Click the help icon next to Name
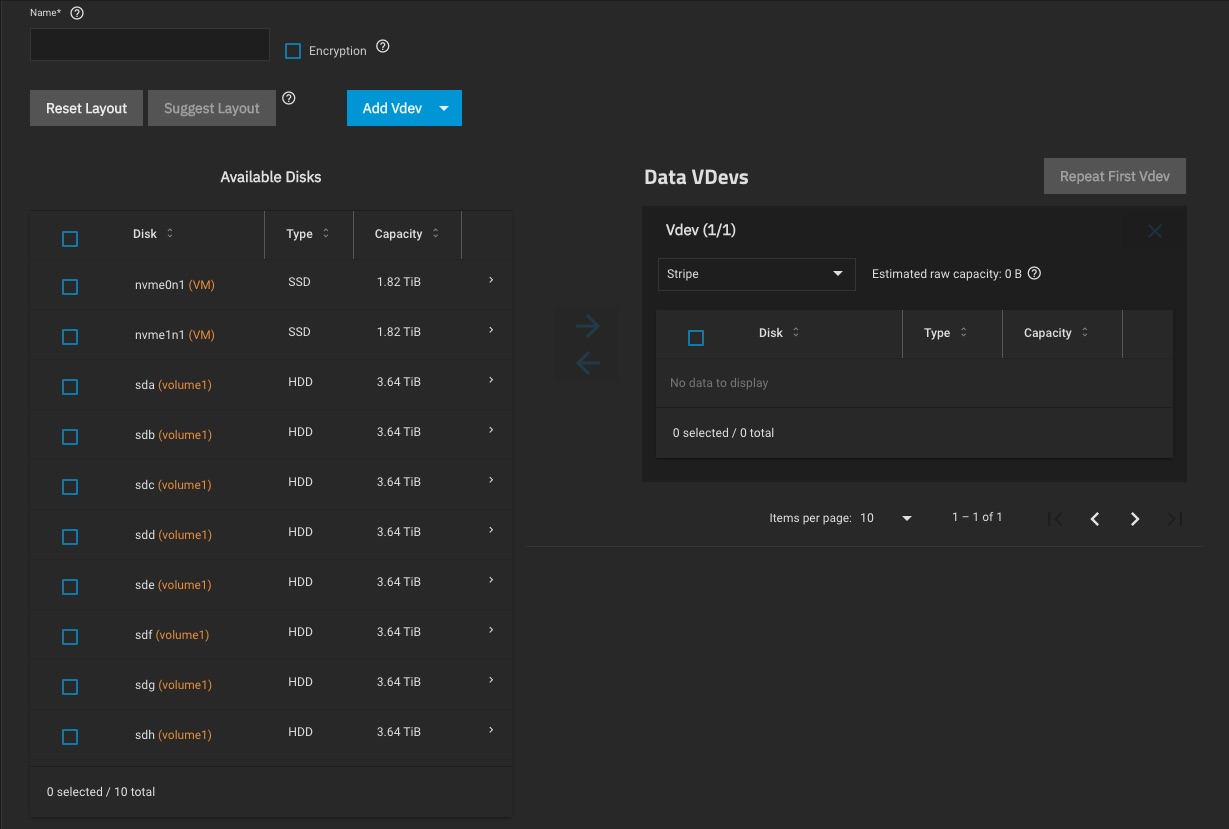 [77, 13]
